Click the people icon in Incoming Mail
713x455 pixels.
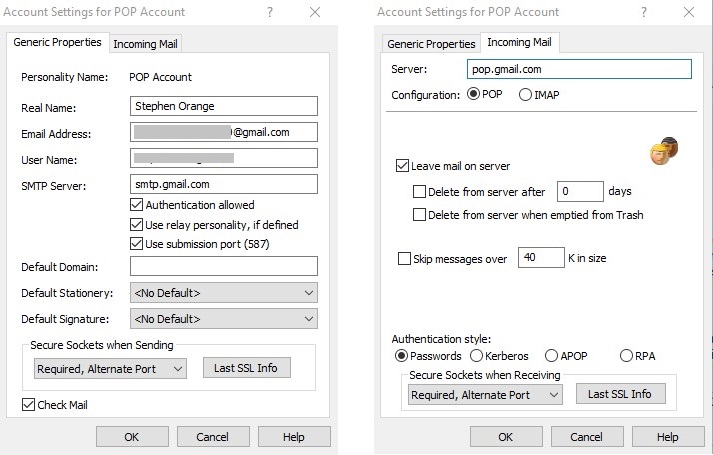pos(664,151)
